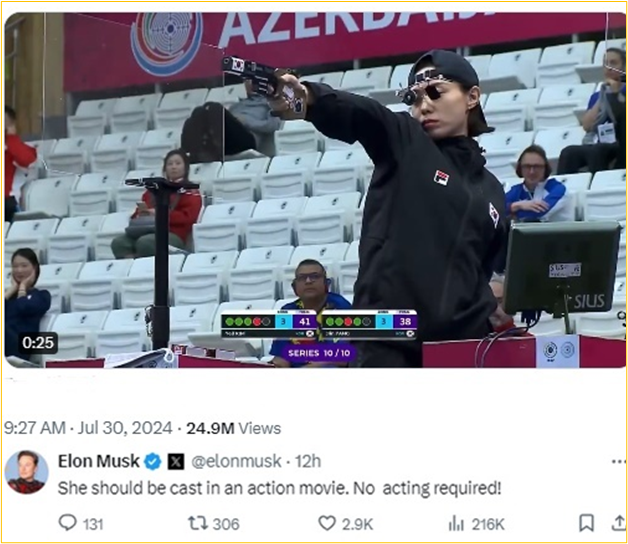Click the 2.9K likes count
This screenshot has width=628, height=544.
[x=357, y=524]
